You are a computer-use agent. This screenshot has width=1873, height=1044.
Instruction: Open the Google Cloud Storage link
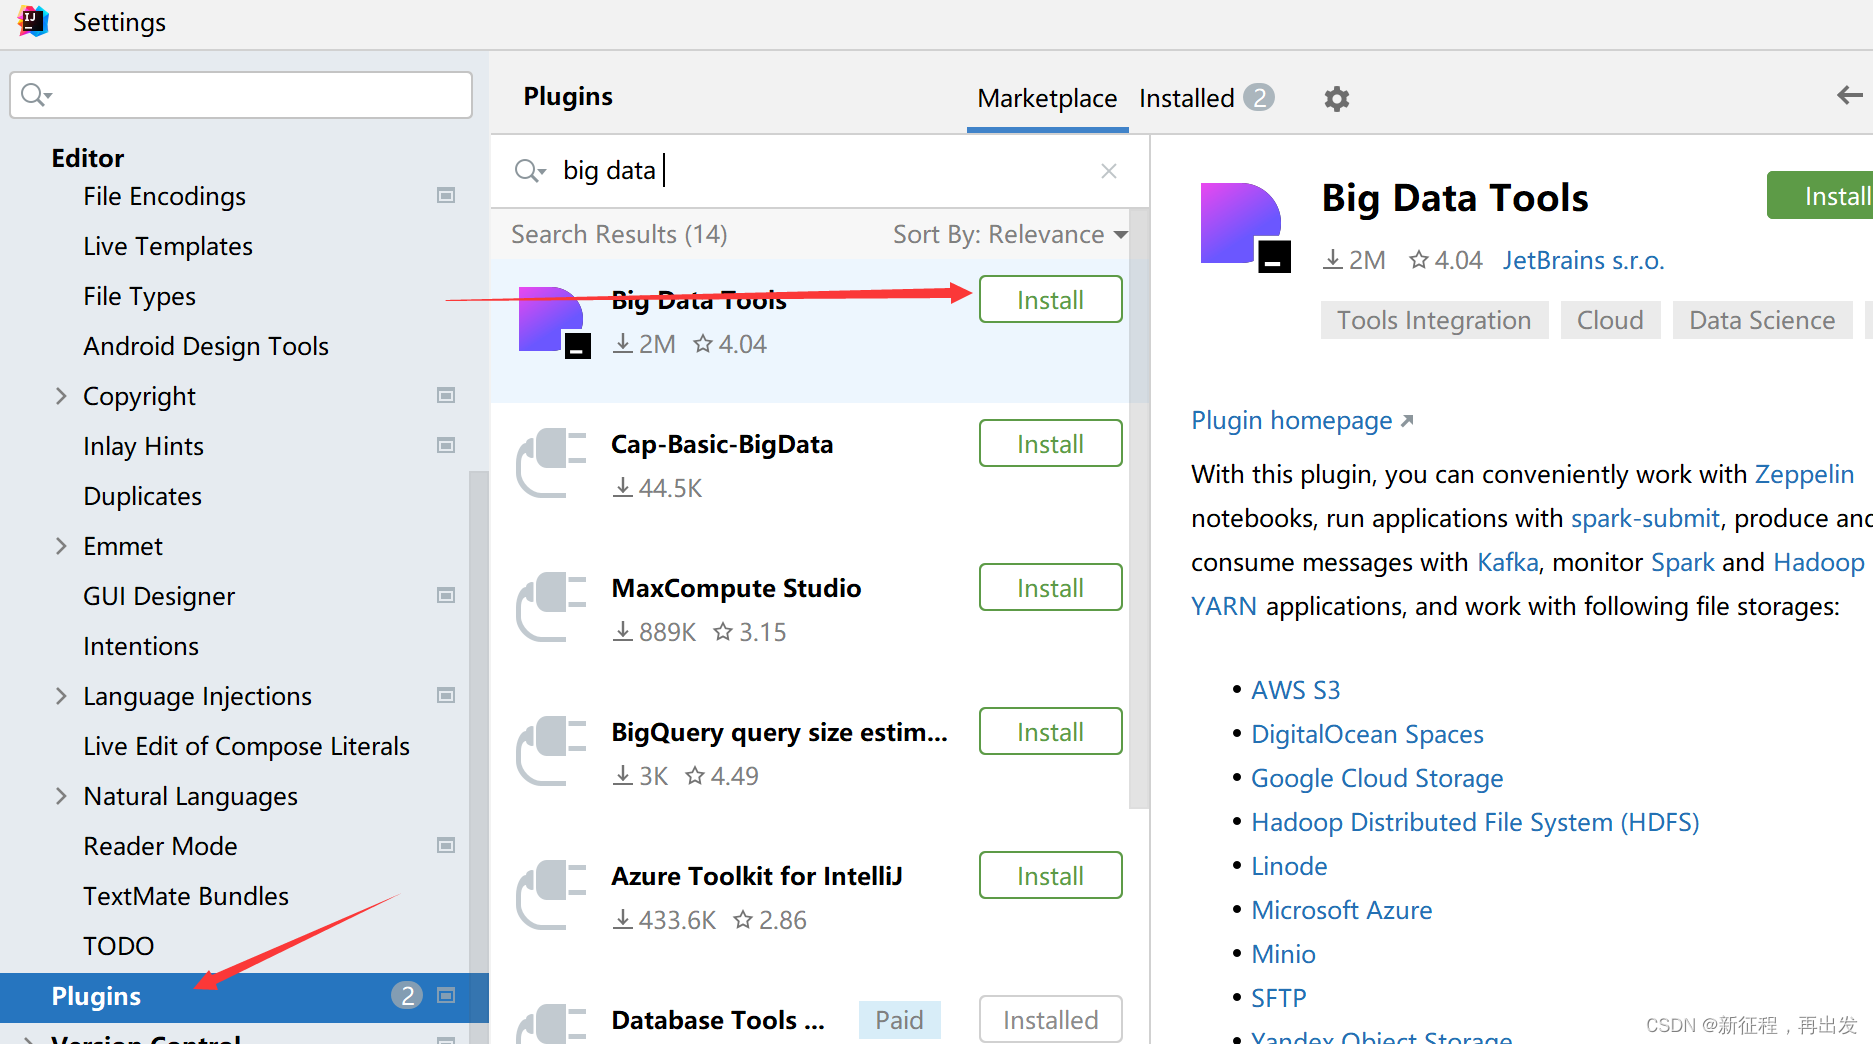tap(1377, 778)
